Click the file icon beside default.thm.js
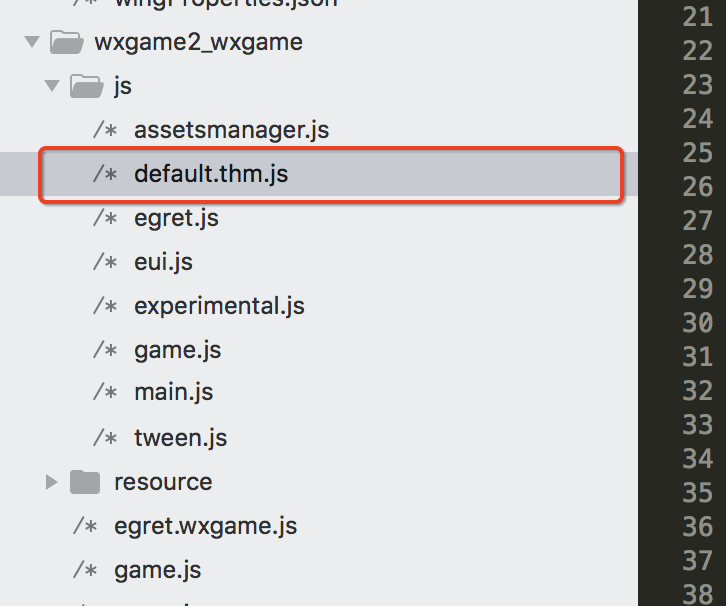This screenshot has height=606, width=726. pyautogui.click(x=106, y=174)
